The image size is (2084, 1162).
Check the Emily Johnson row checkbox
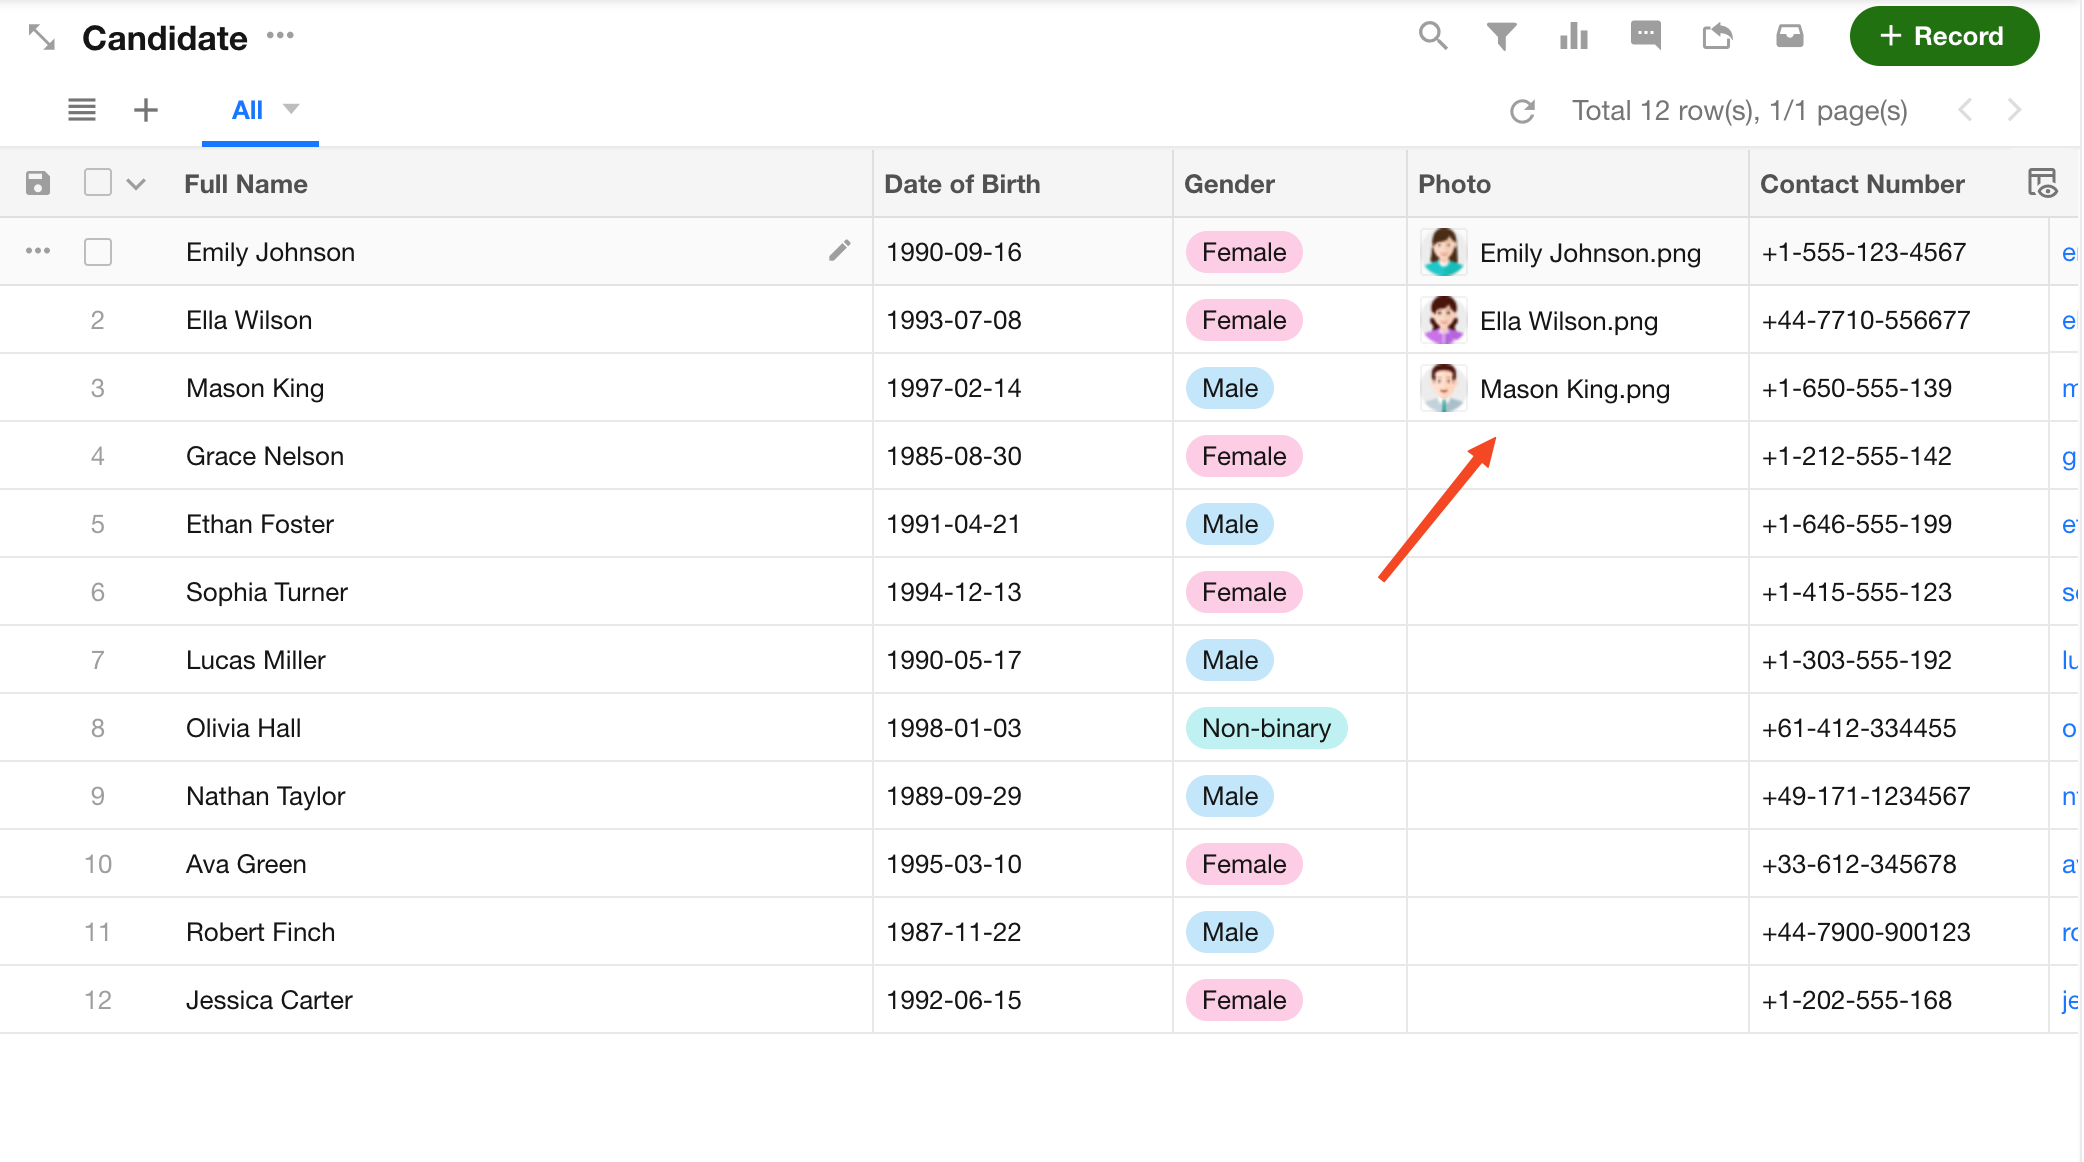[98, 252]
